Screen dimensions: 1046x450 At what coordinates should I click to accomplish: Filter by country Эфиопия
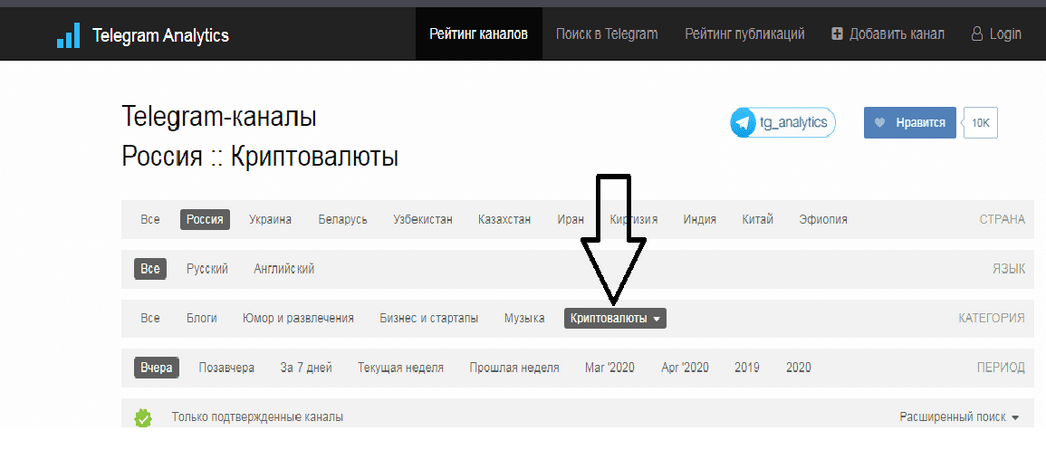pyautogui.click(x=823, y=219)
